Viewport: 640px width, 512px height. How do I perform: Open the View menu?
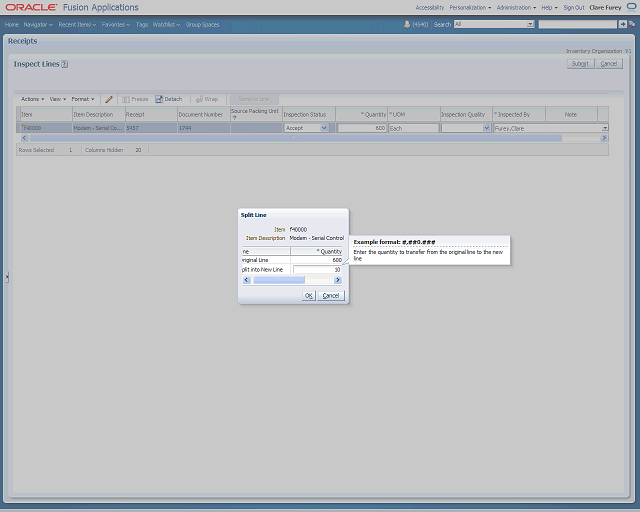coord(58,99)
